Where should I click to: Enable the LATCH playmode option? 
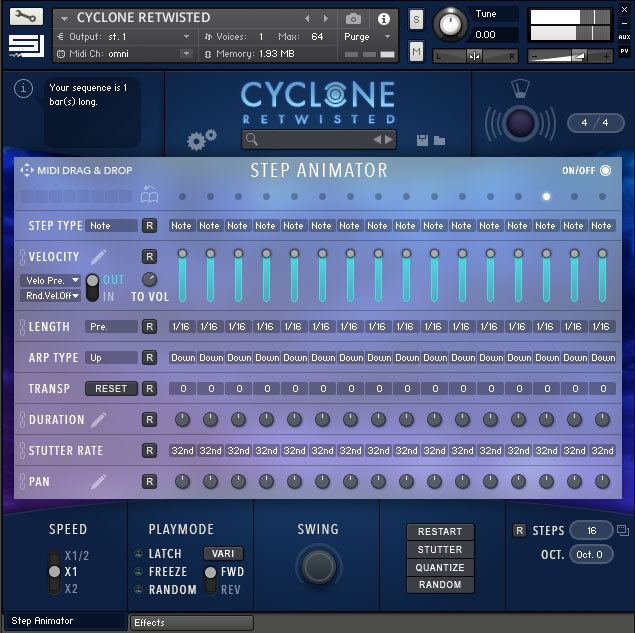(x=138, y=554)
